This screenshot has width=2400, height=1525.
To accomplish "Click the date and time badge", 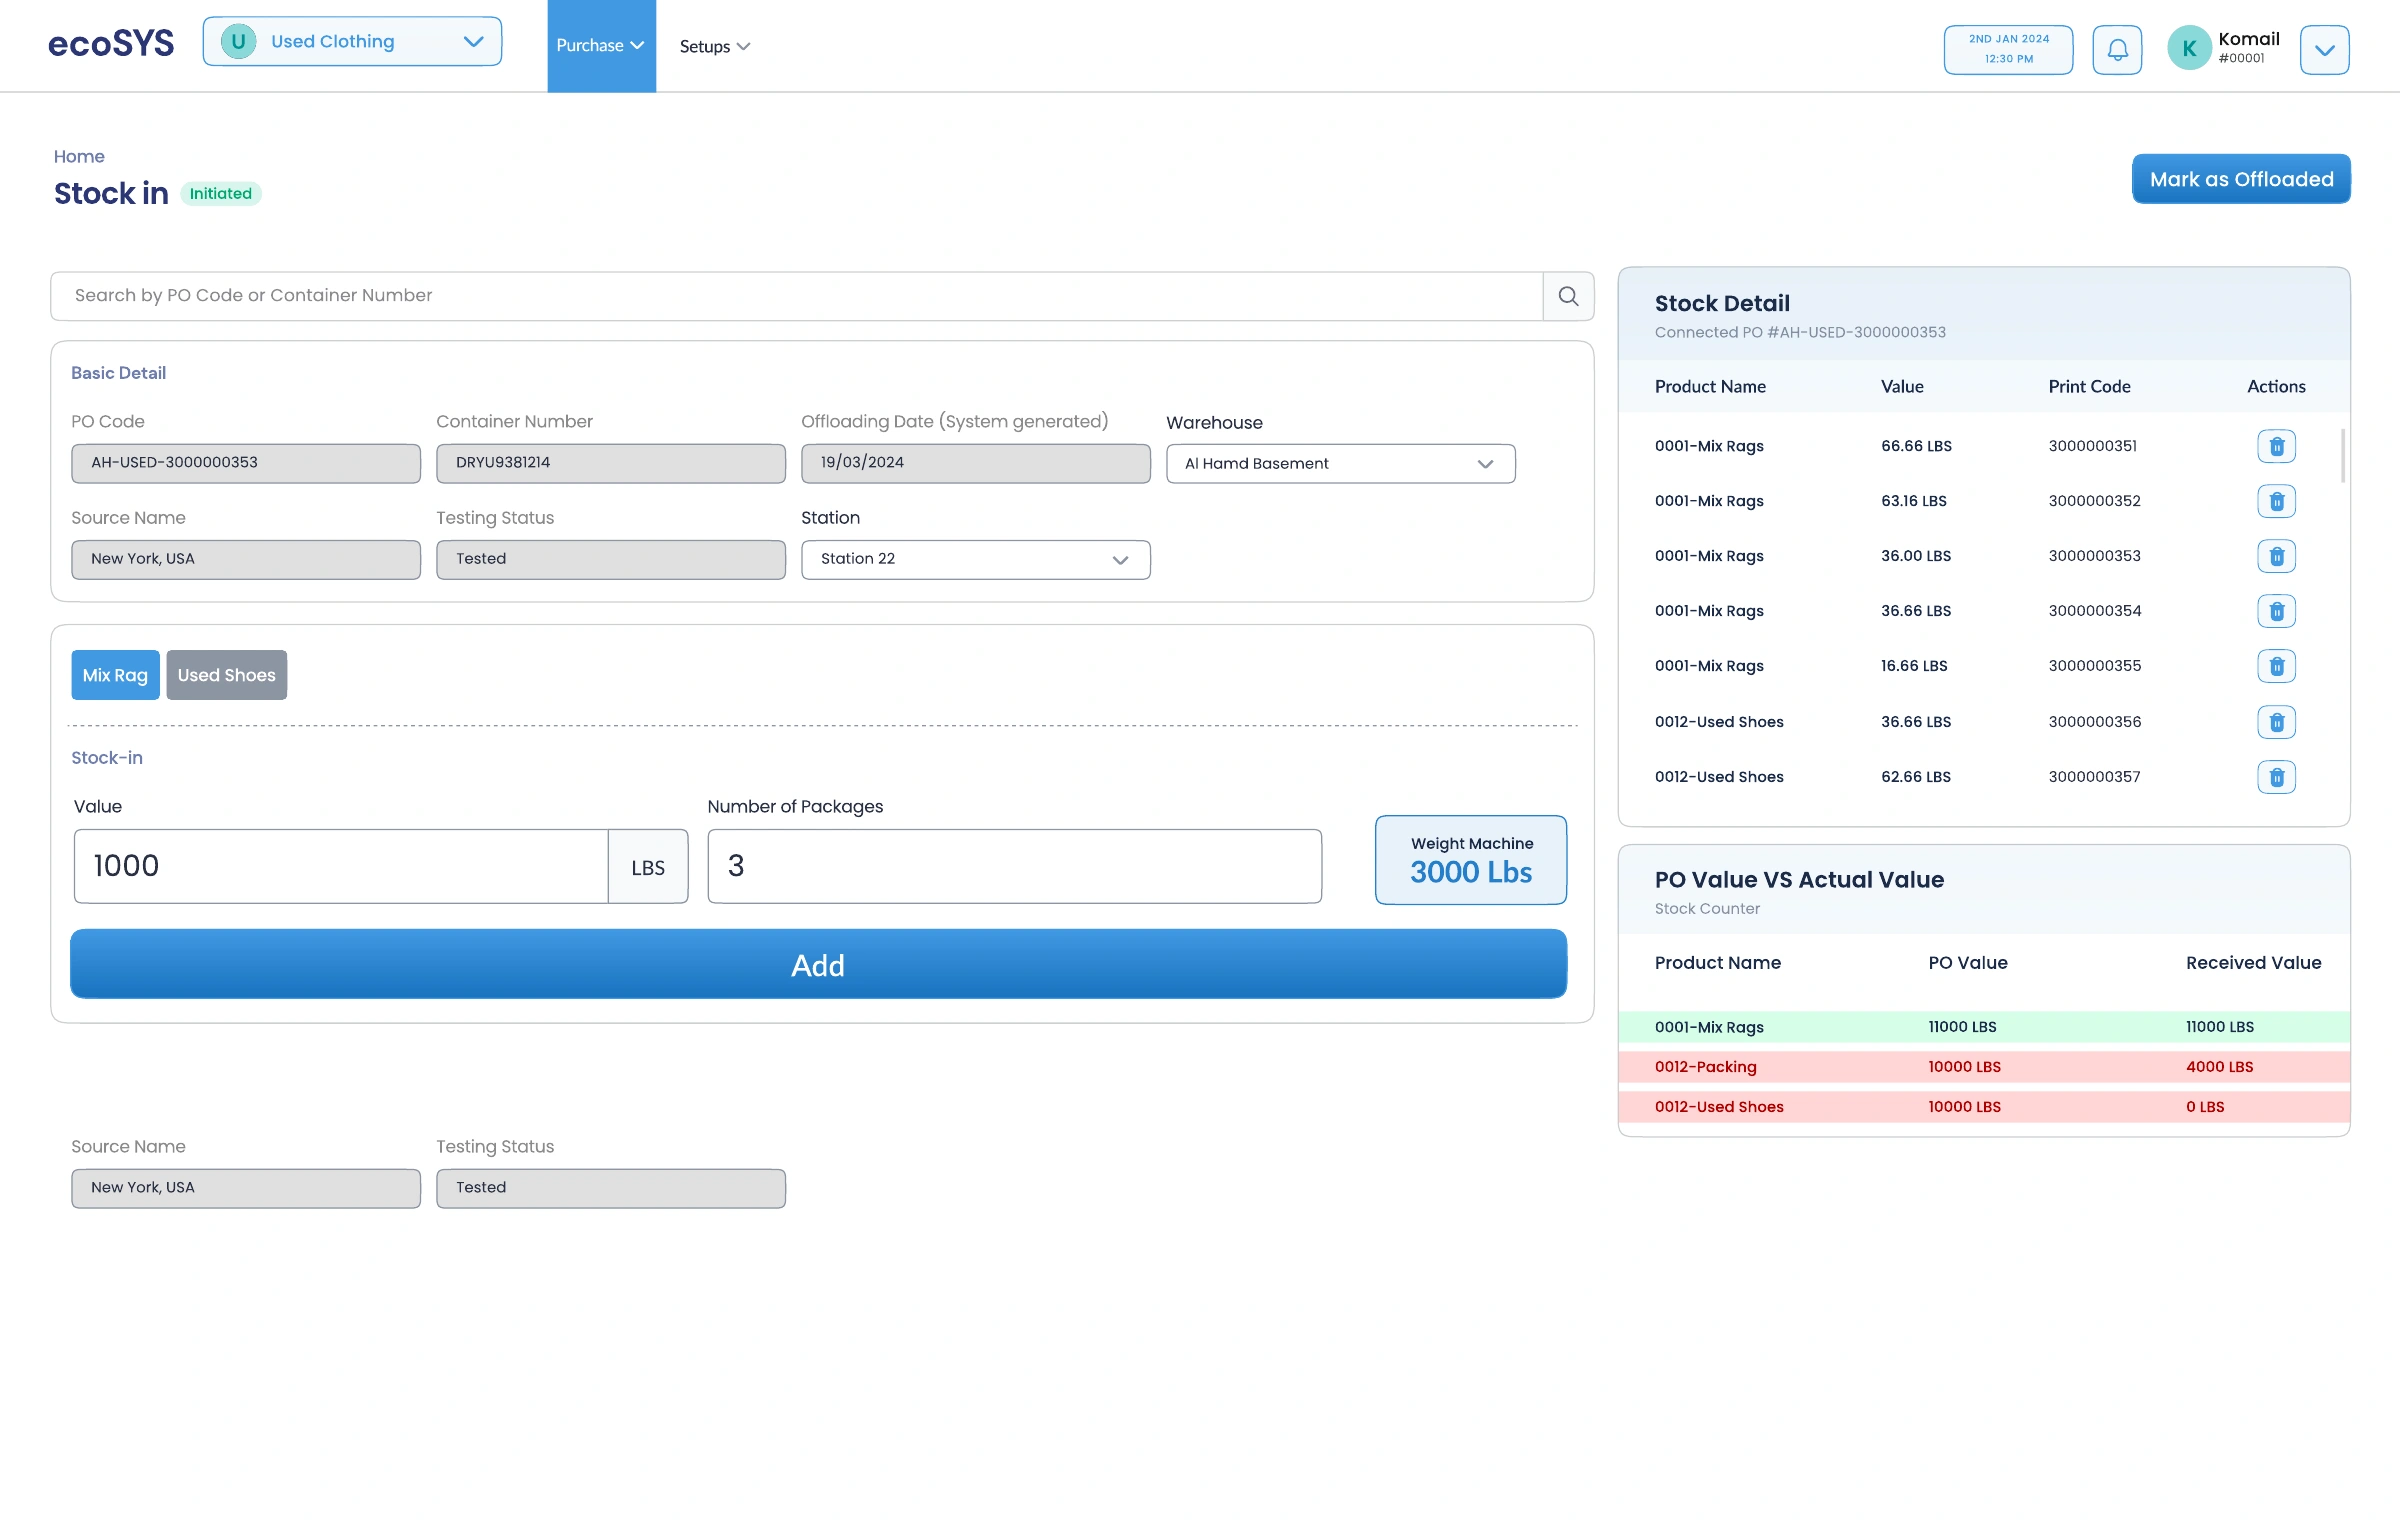I will (x=2008, y=50).
